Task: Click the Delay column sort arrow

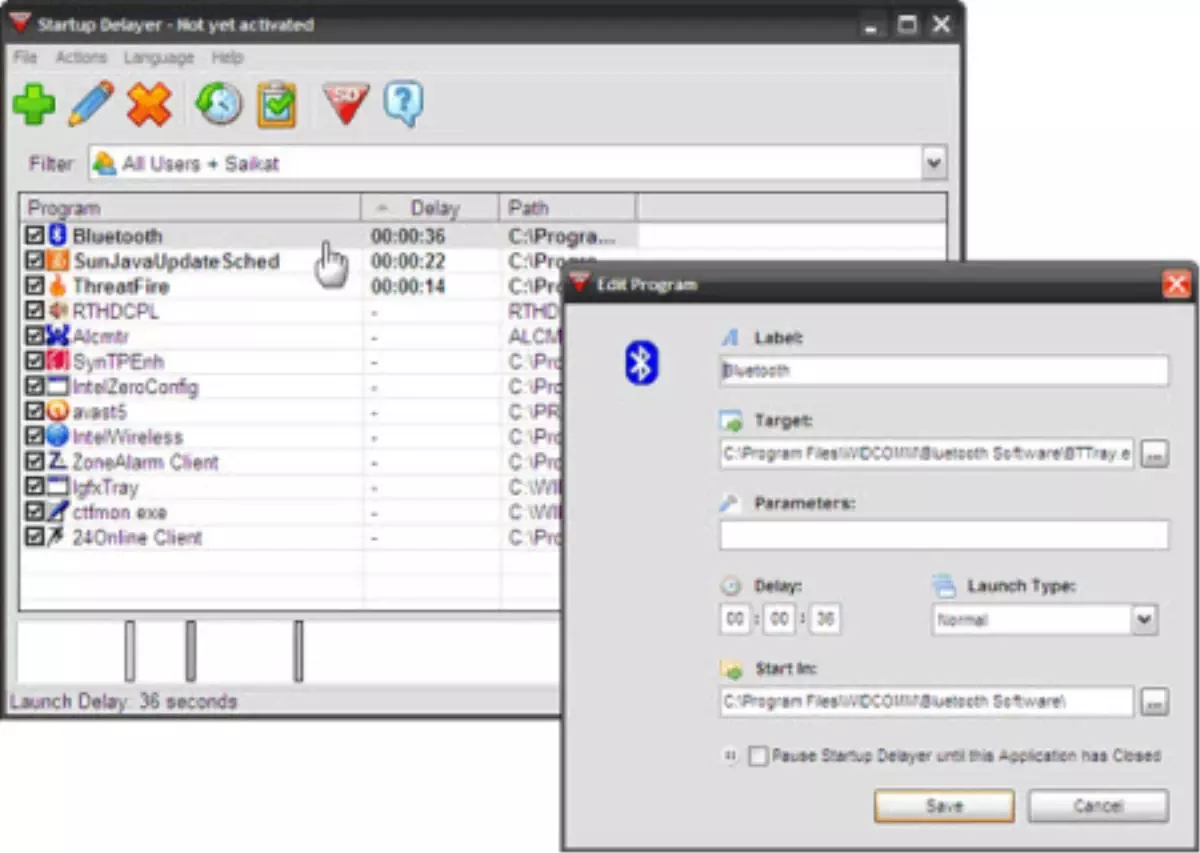Action: pos(381,207)
